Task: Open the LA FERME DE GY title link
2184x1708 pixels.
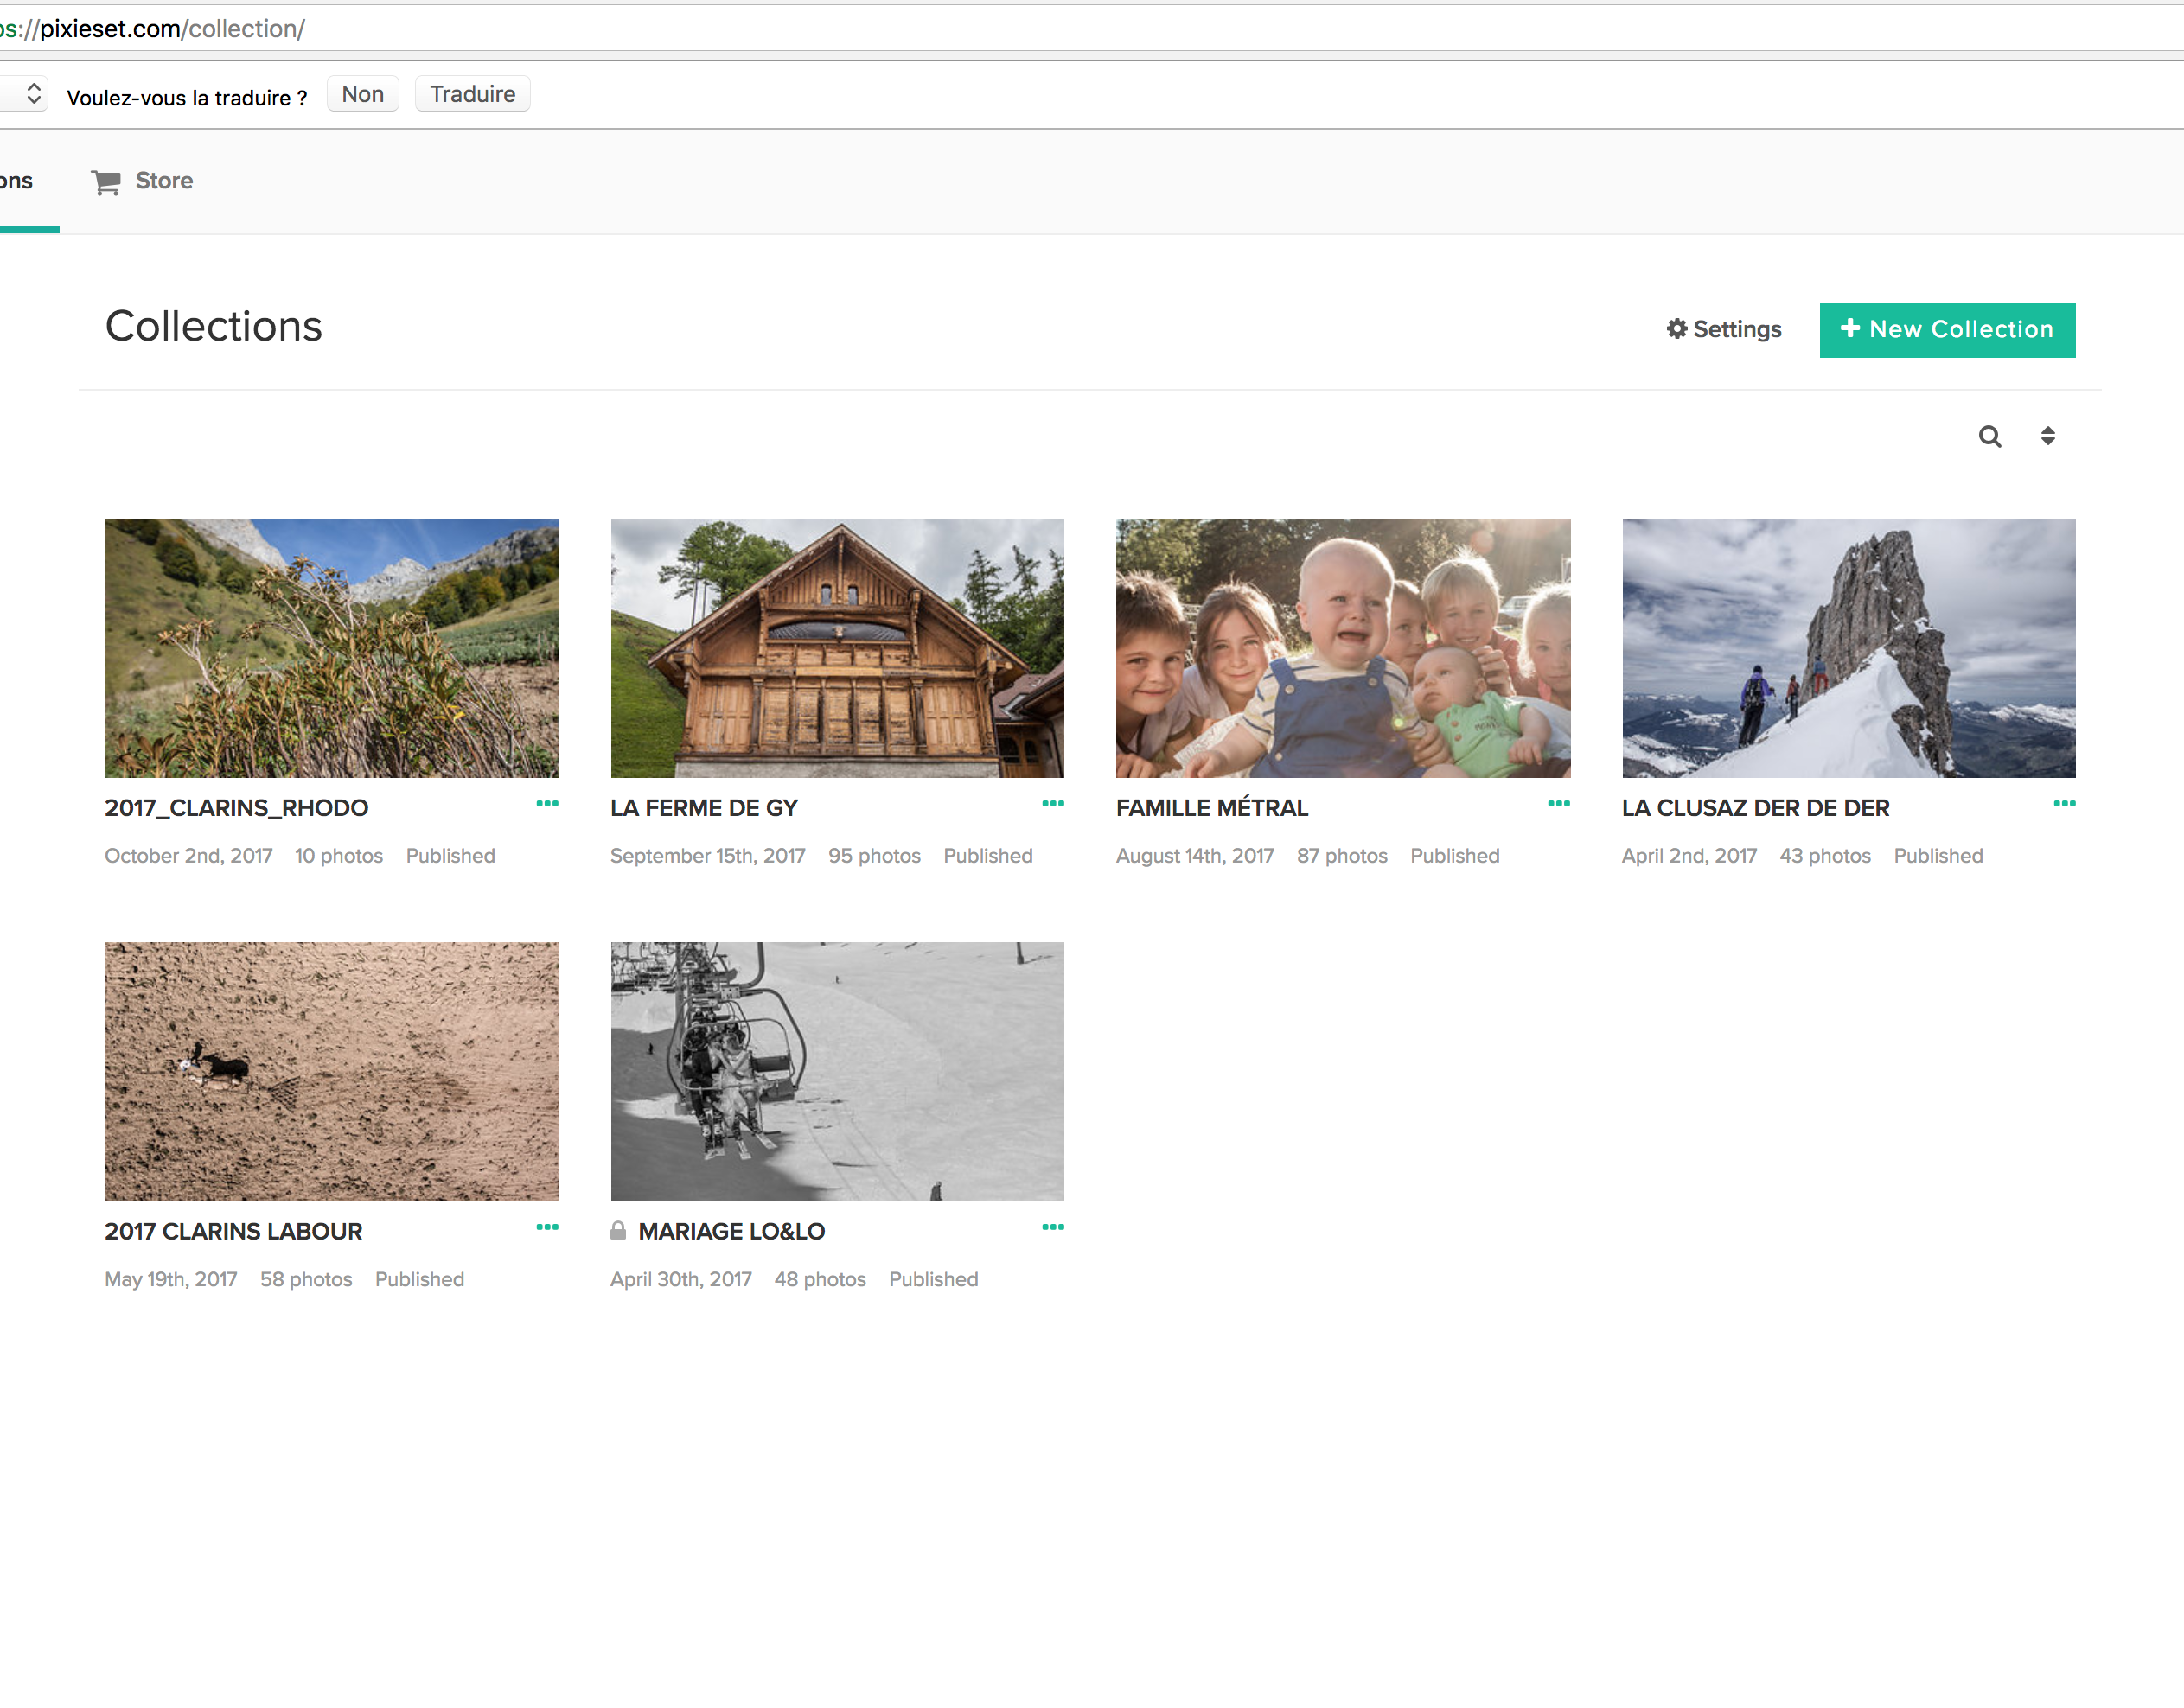Action: point(704,808)
